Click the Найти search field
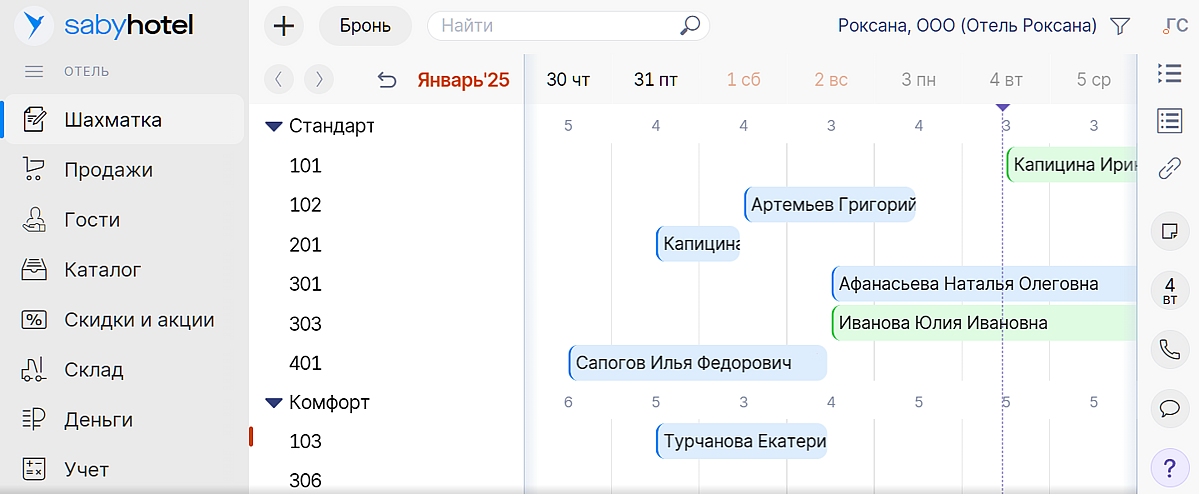 [555, 26]
